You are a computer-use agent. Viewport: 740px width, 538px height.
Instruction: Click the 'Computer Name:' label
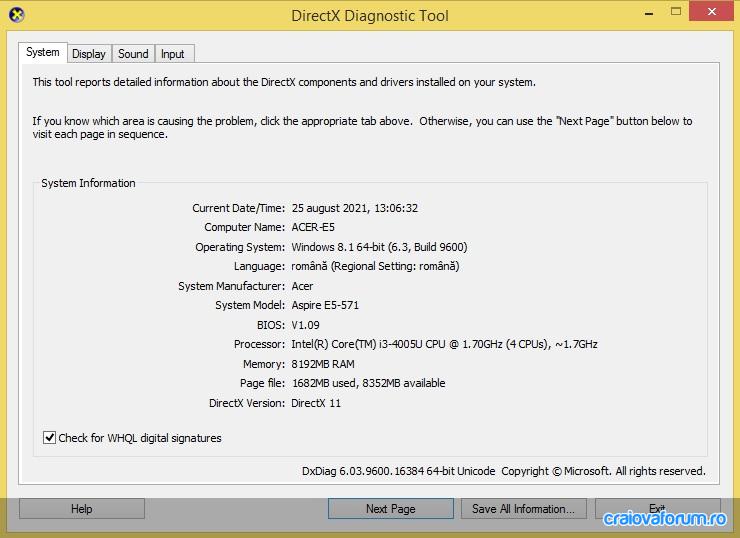[x=244, y=227]
